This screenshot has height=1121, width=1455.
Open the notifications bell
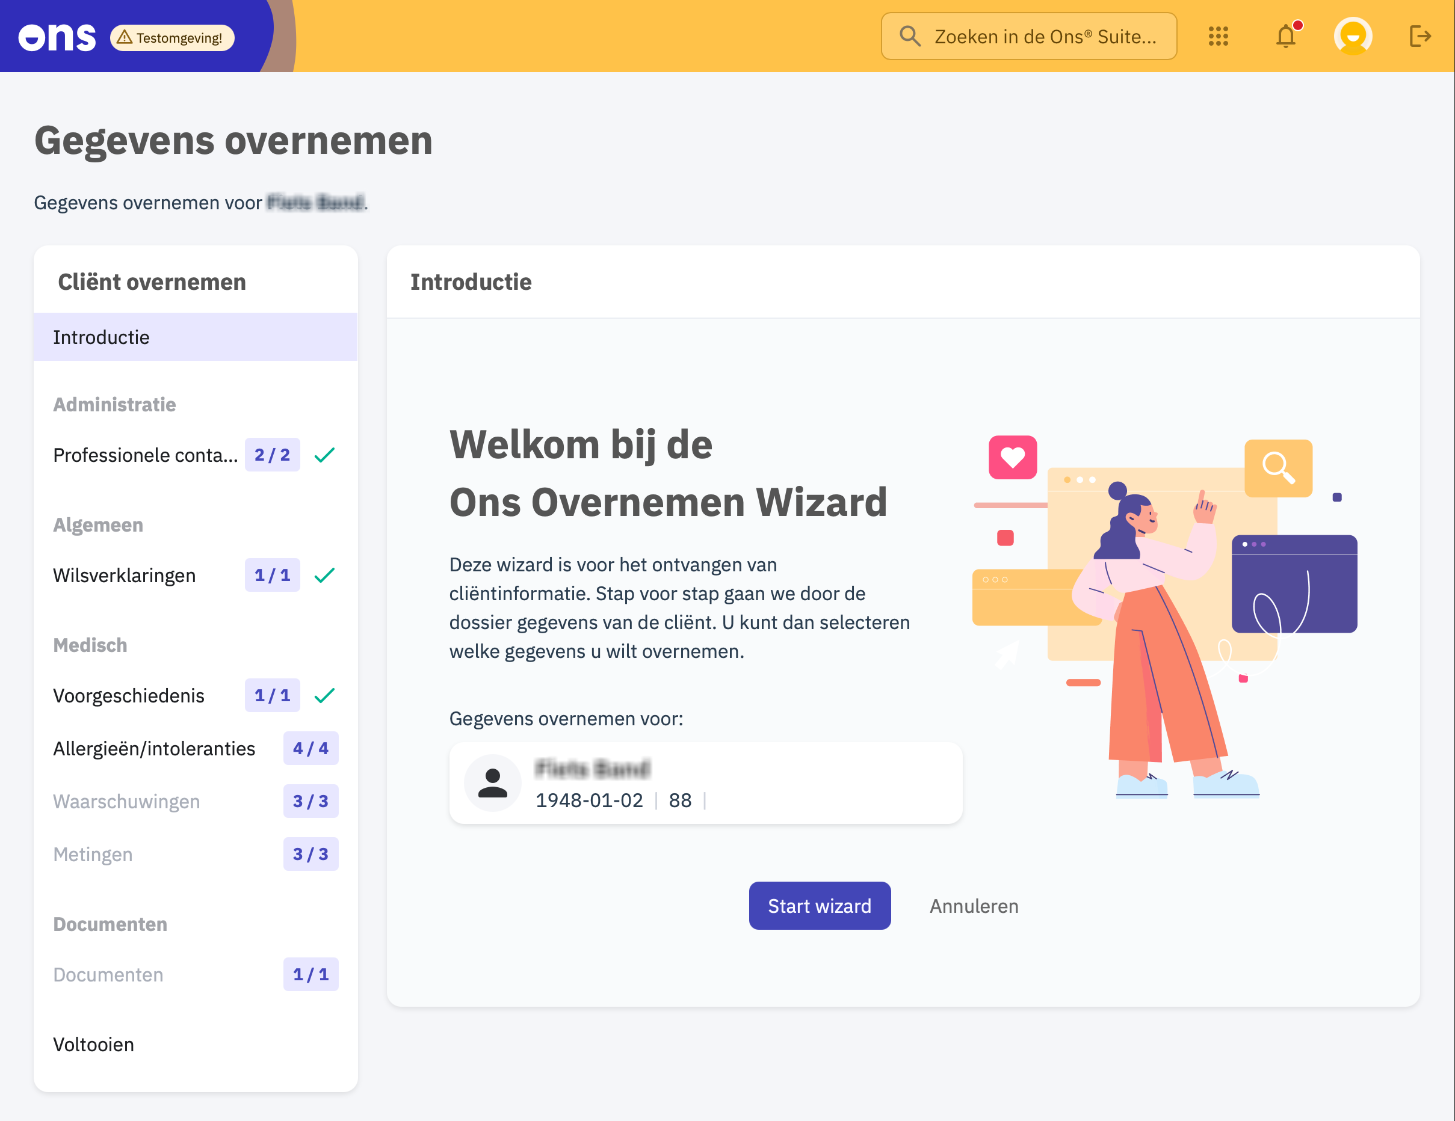[x=1286, y=37]
